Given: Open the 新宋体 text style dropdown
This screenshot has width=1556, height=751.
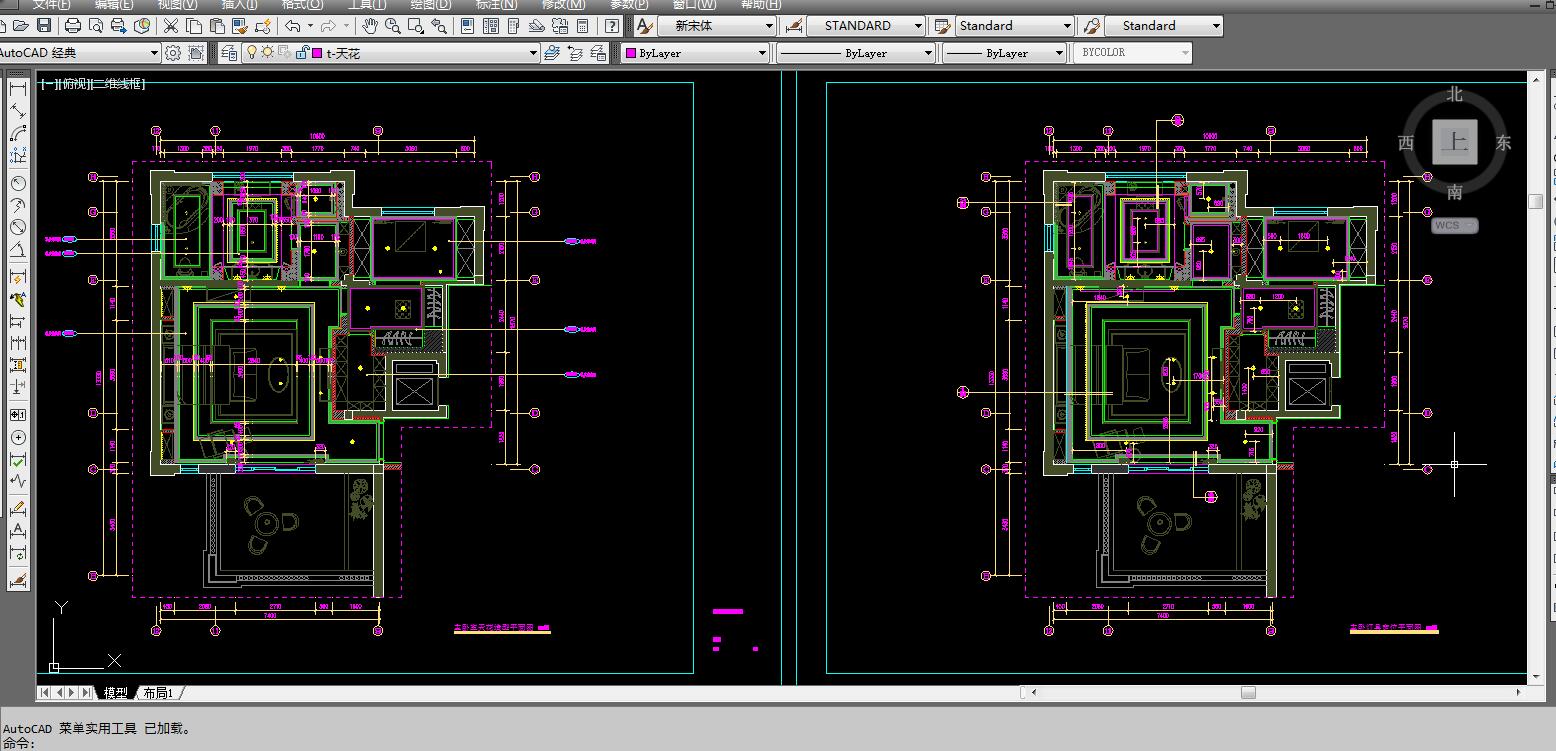Looking at the screenshot, I should [769, 26].
